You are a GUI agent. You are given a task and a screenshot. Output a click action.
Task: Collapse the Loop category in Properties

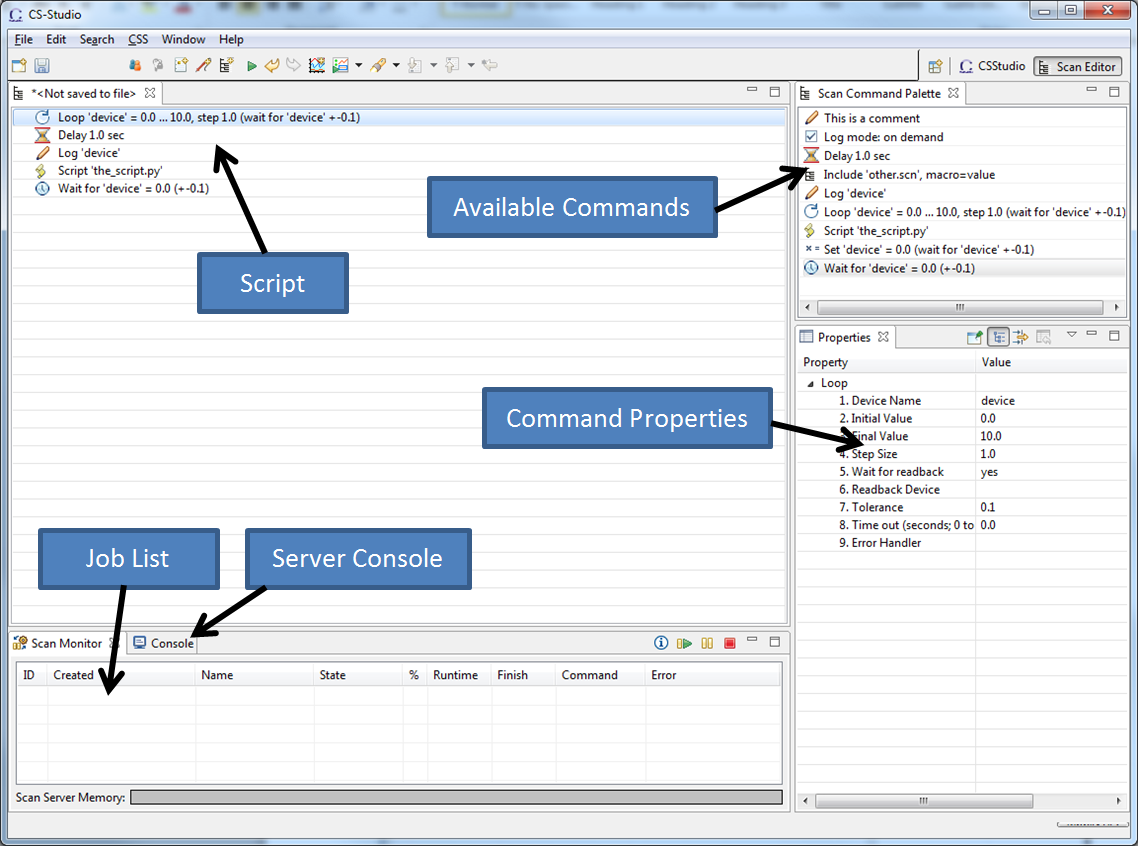(810, 383)
